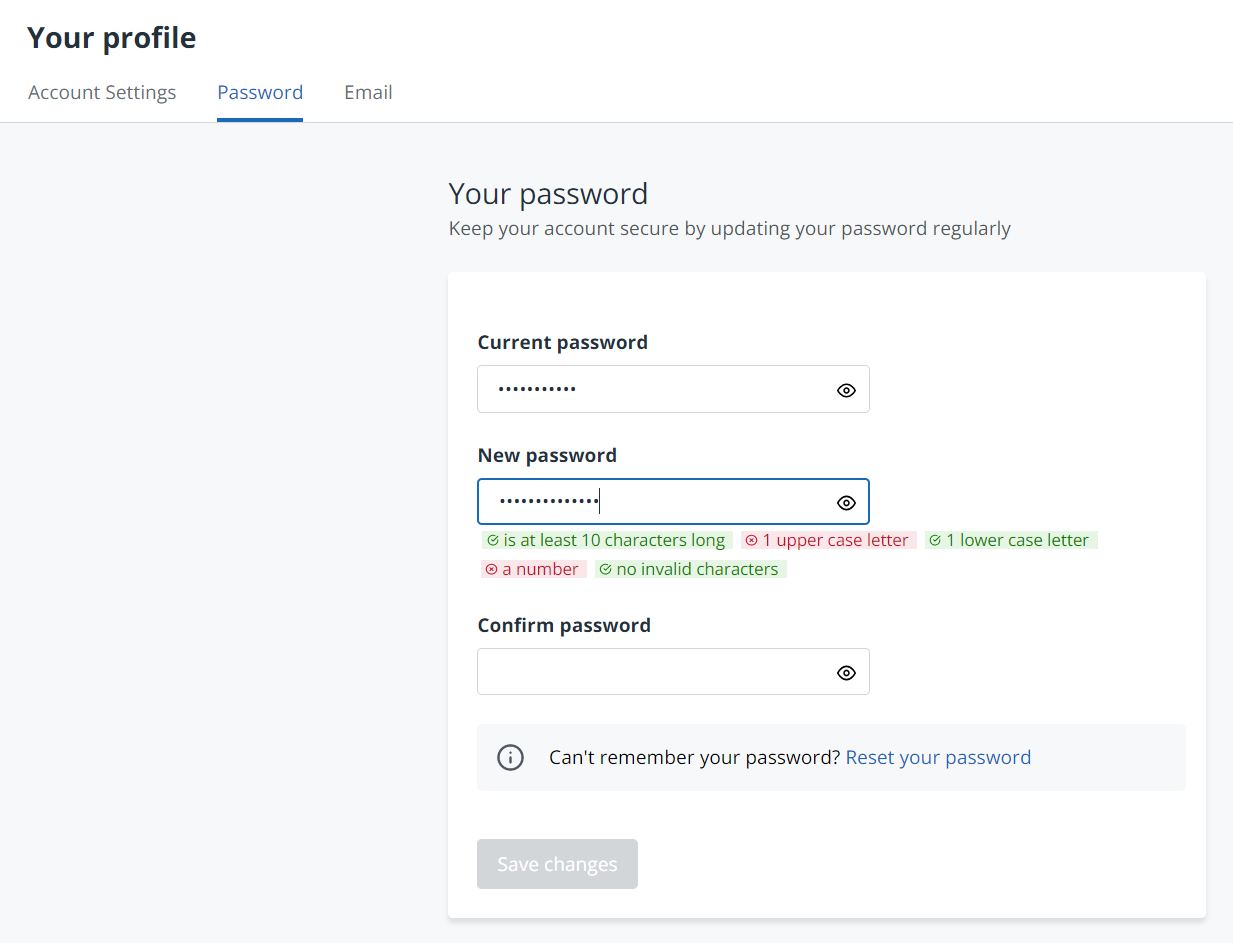
Task: Select the Password tab
Action: coord(260,93)
